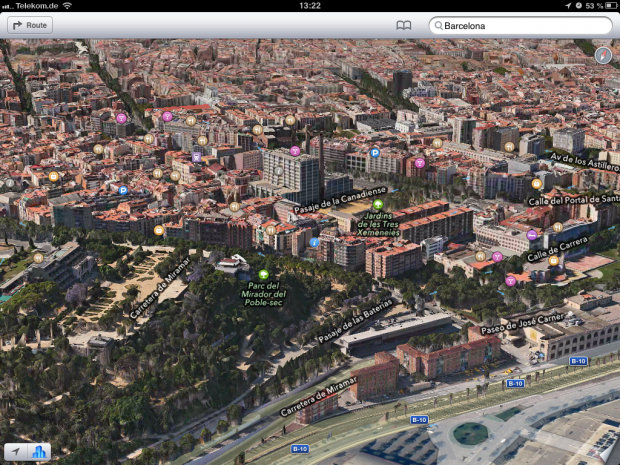620x465 pixels.
Task: Tap the Route button
Action: point(30,25)
